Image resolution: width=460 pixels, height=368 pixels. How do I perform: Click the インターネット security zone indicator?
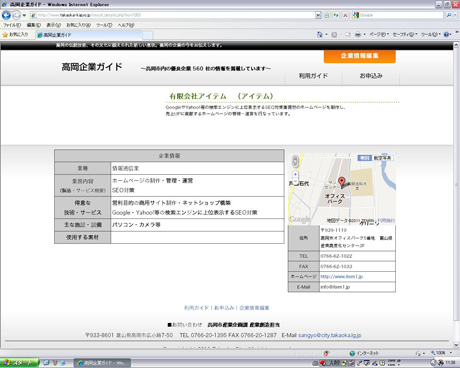click(364, 353)
